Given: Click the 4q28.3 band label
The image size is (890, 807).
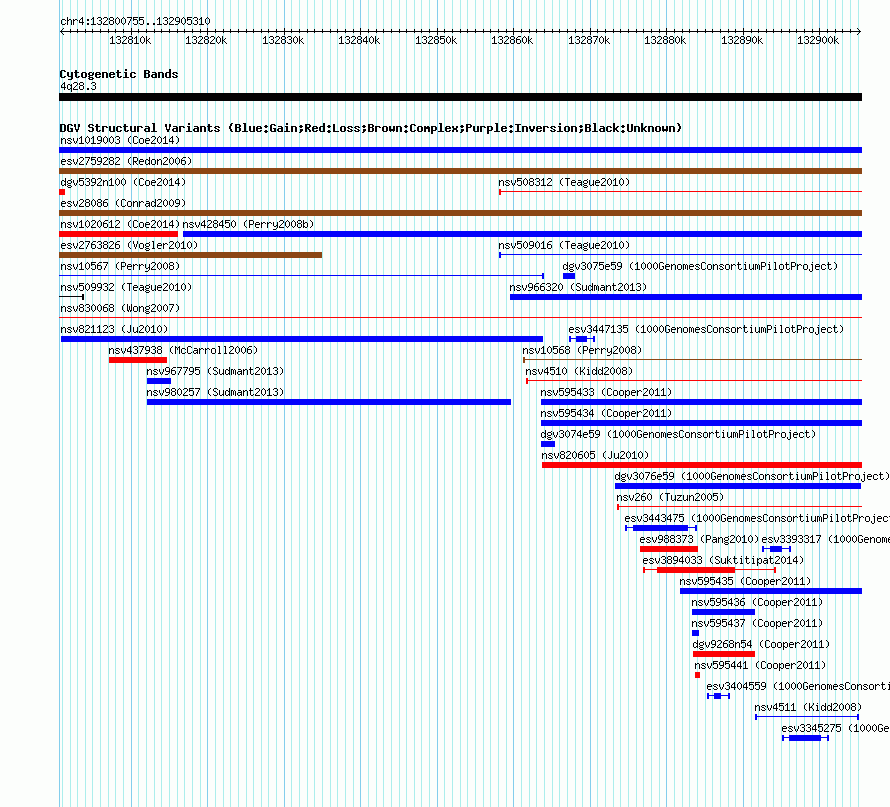Looking at the screenshot, I should click(78, 86).
